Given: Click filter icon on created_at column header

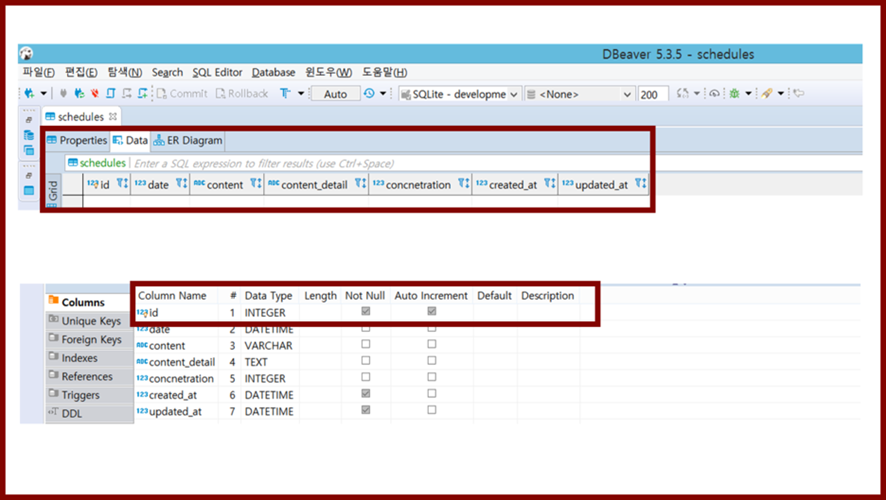Looking at the screenshot, I should tap(549, 183).
